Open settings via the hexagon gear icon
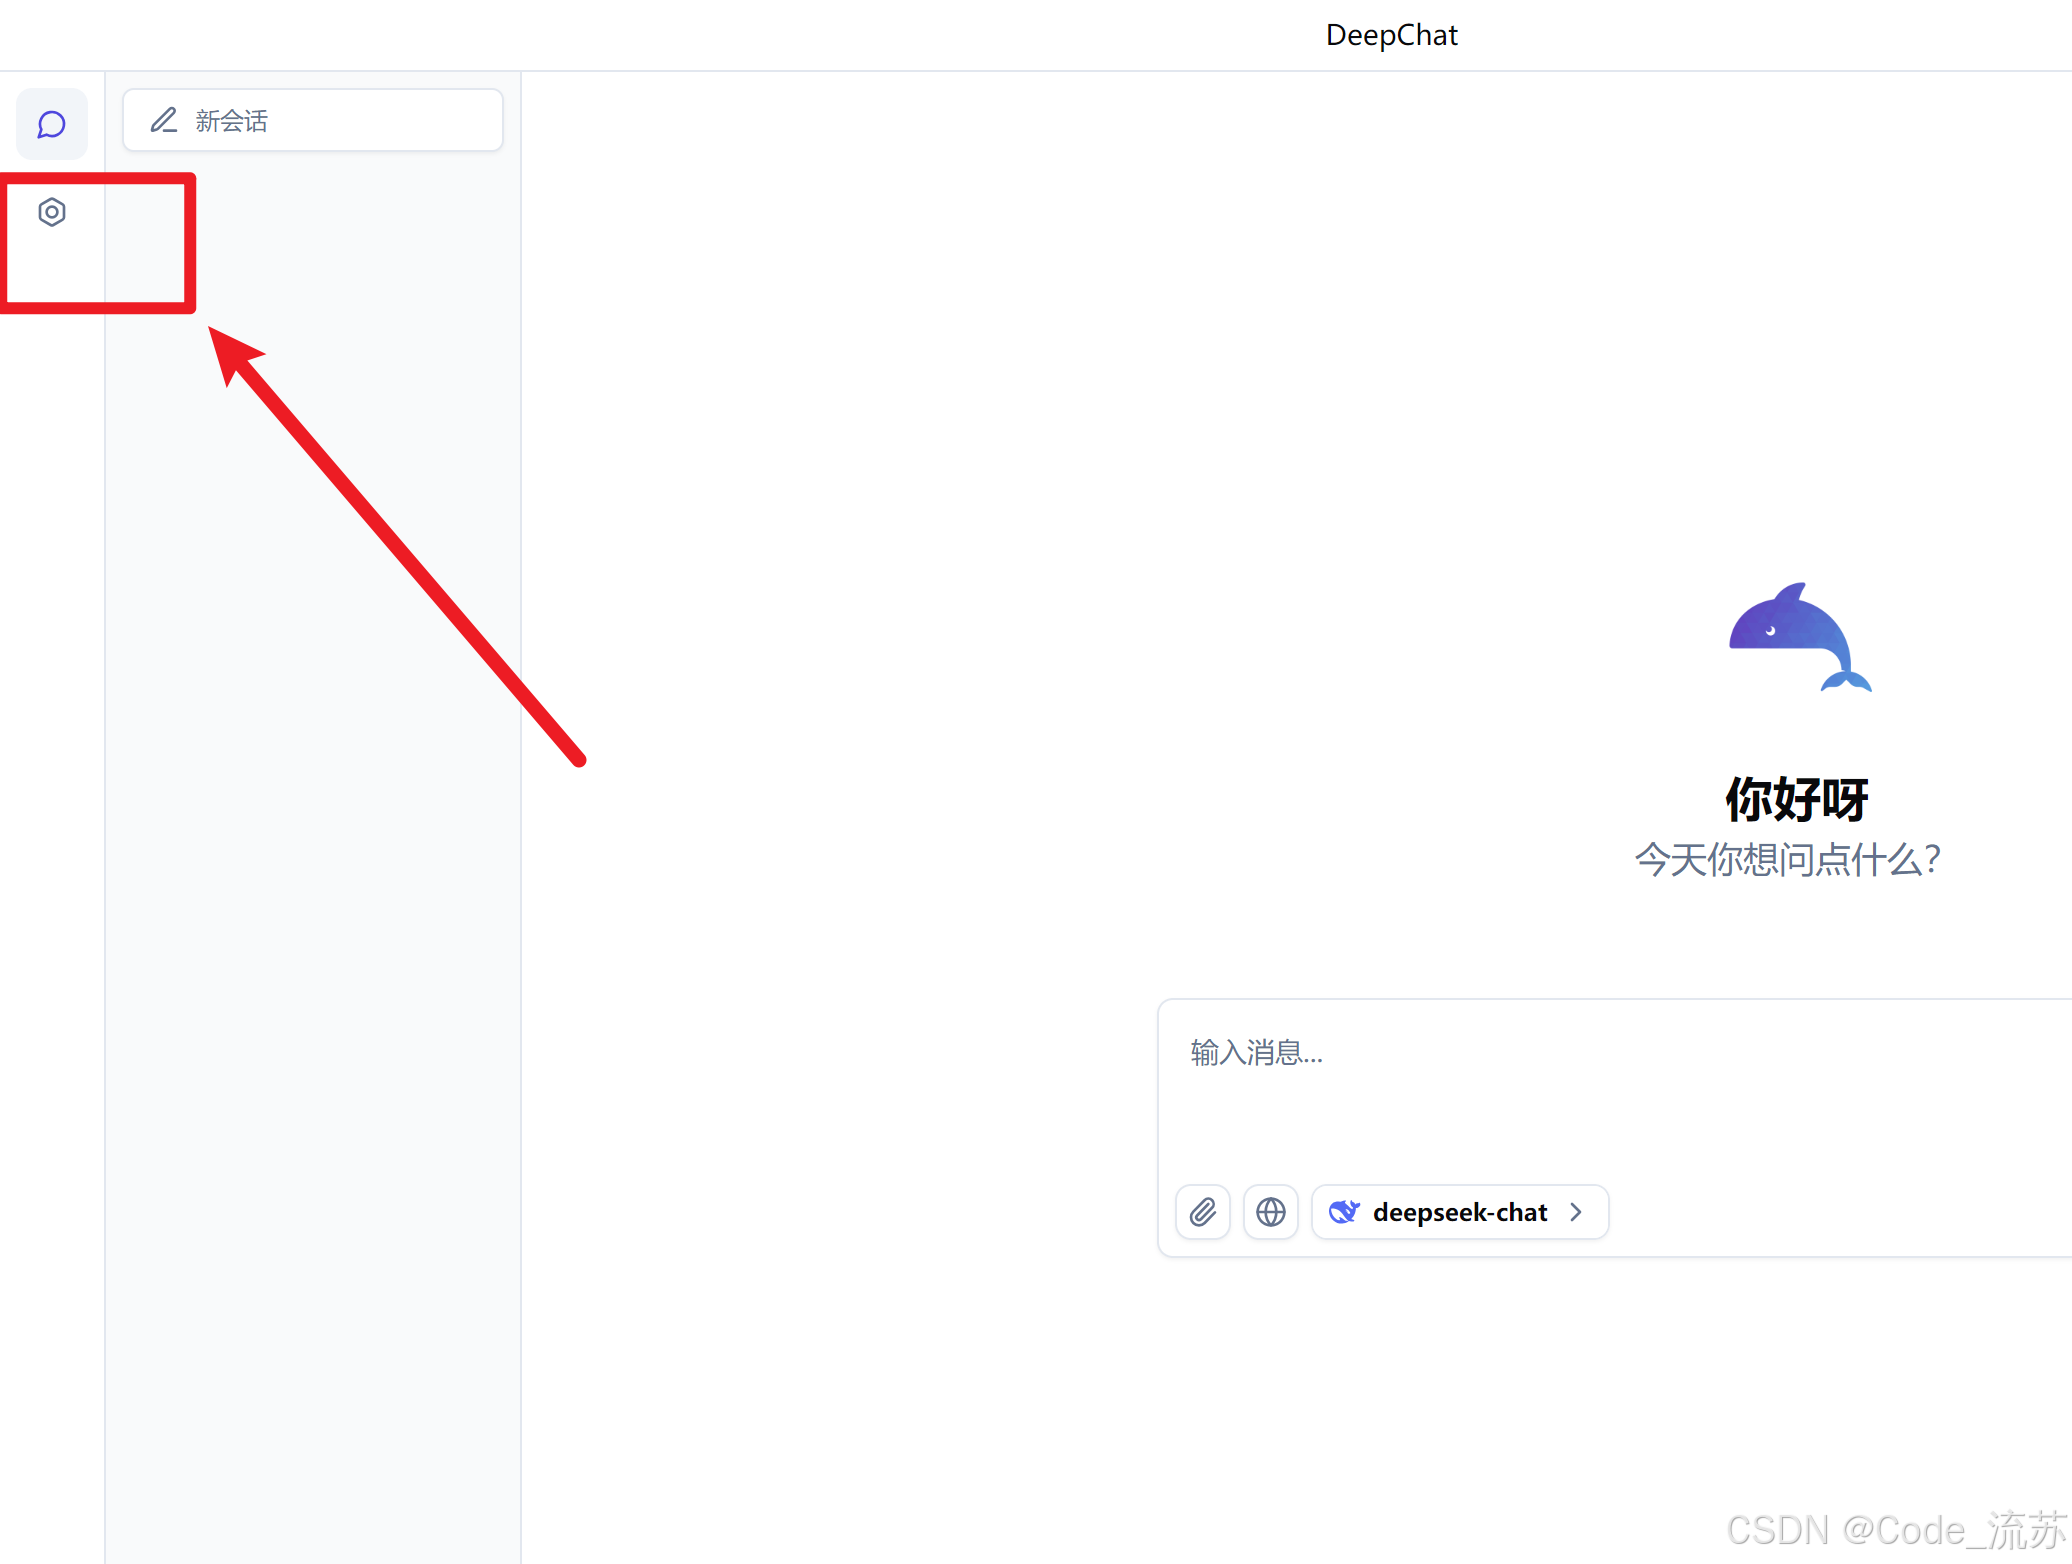Viewport: 2072px width, 1564px height. (52, 212)
